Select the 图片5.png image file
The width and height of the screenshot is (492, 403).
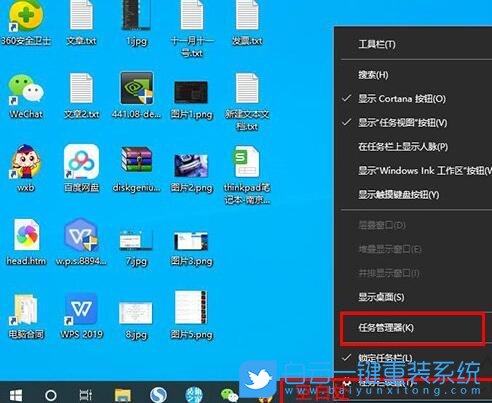tap(191, 315)
